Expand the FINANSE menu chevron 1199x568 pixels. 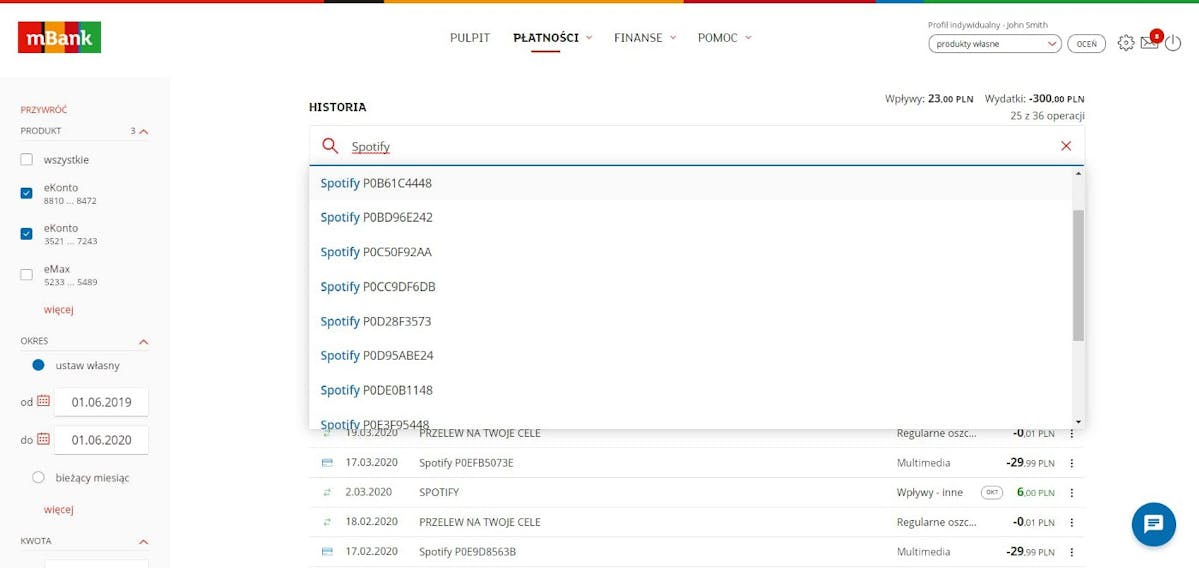click(673, 37)
